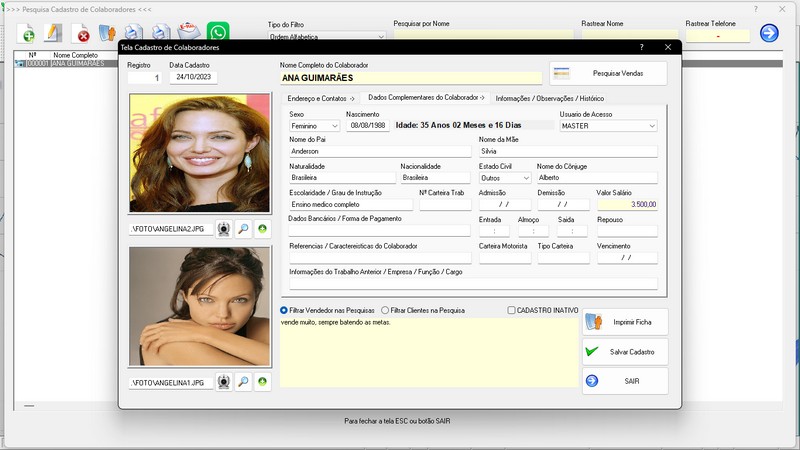Open Informações / Observações / Histórico tab
This screenshot has width=800, height=450.
coord(549,98)
